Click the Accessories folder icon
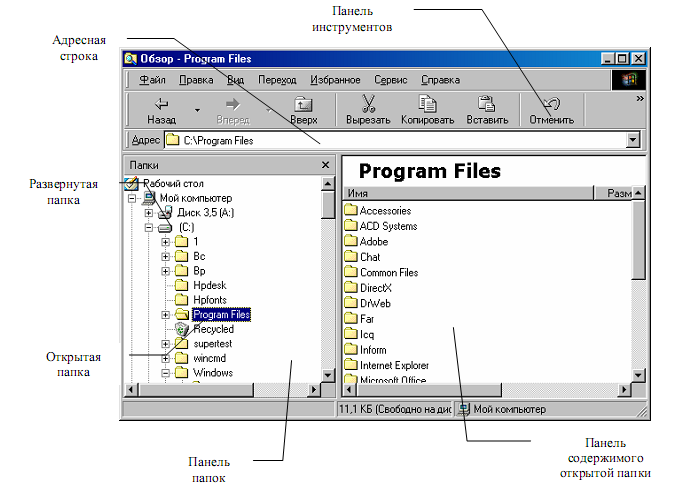Screen dimensions: 694x493 [x=351, y=209]
